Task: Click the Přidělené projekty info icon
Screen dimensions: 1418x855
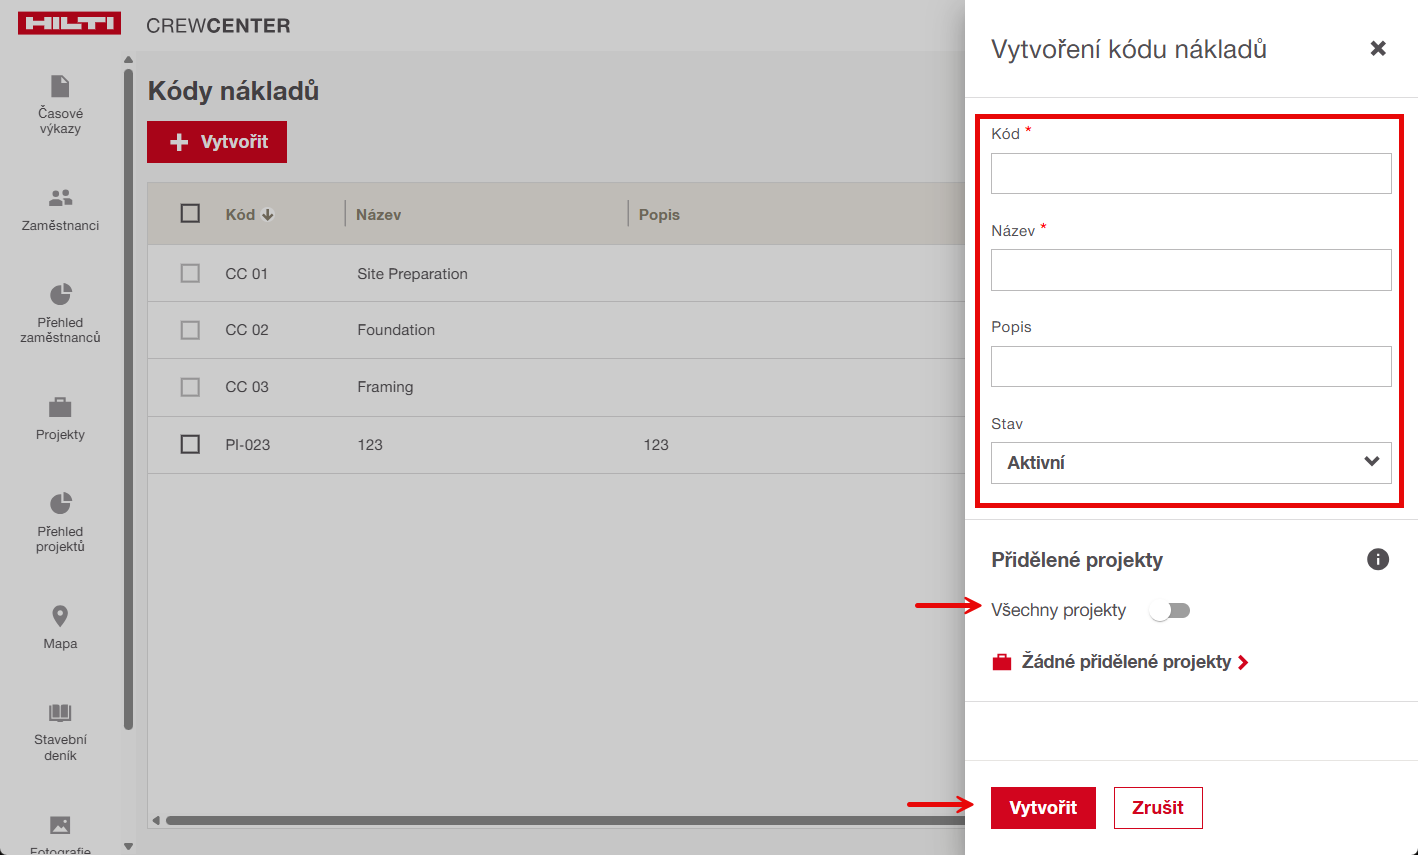Action: [x=1377, y=559]
